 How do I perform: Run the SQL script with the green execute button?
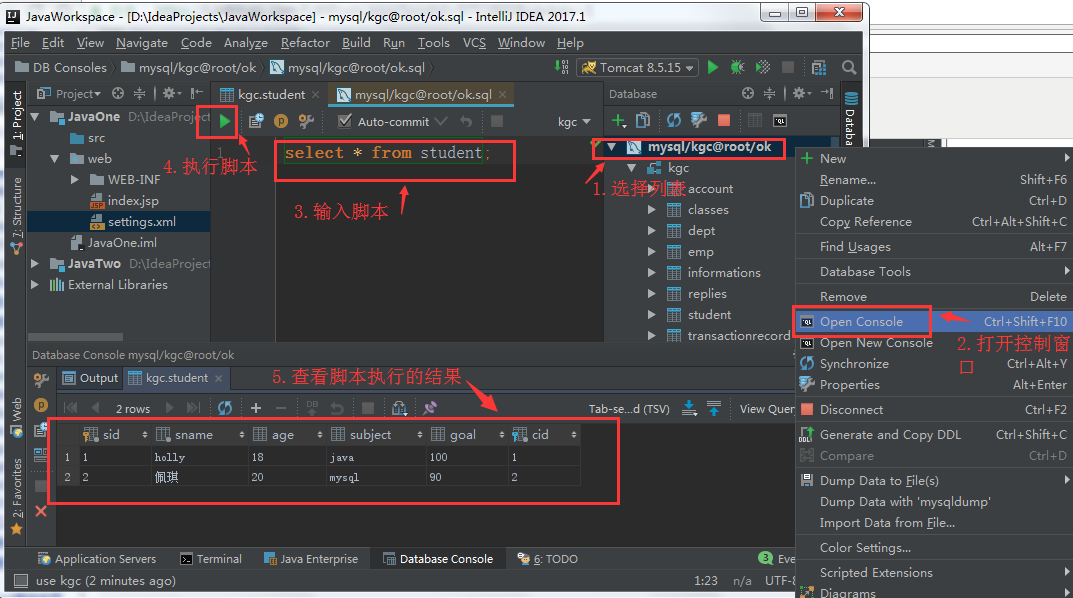pos(224,122)
